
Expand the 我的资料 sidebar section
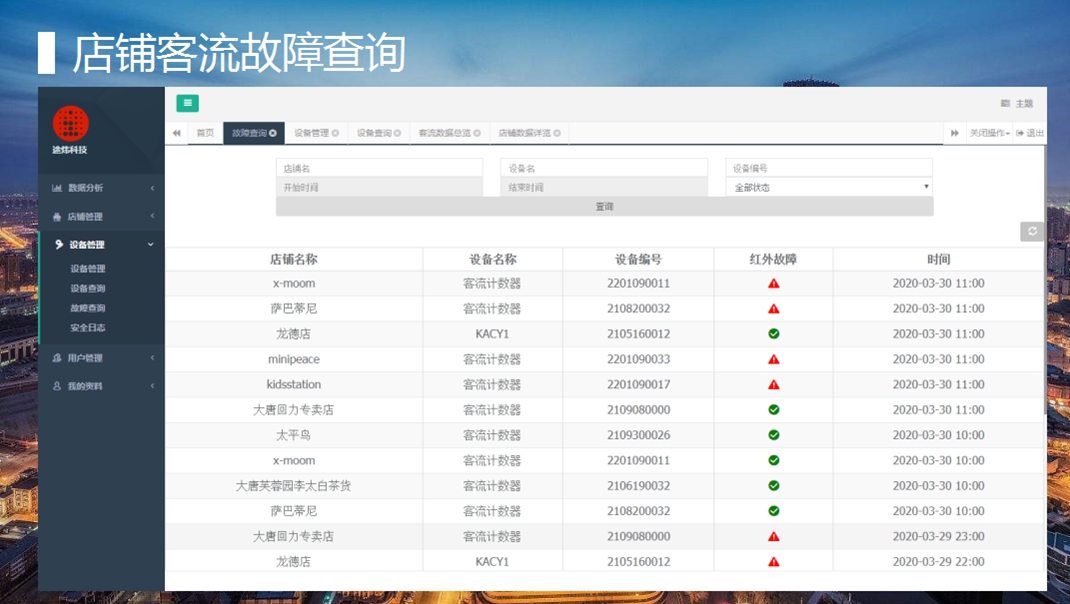[x=102, y=386]
